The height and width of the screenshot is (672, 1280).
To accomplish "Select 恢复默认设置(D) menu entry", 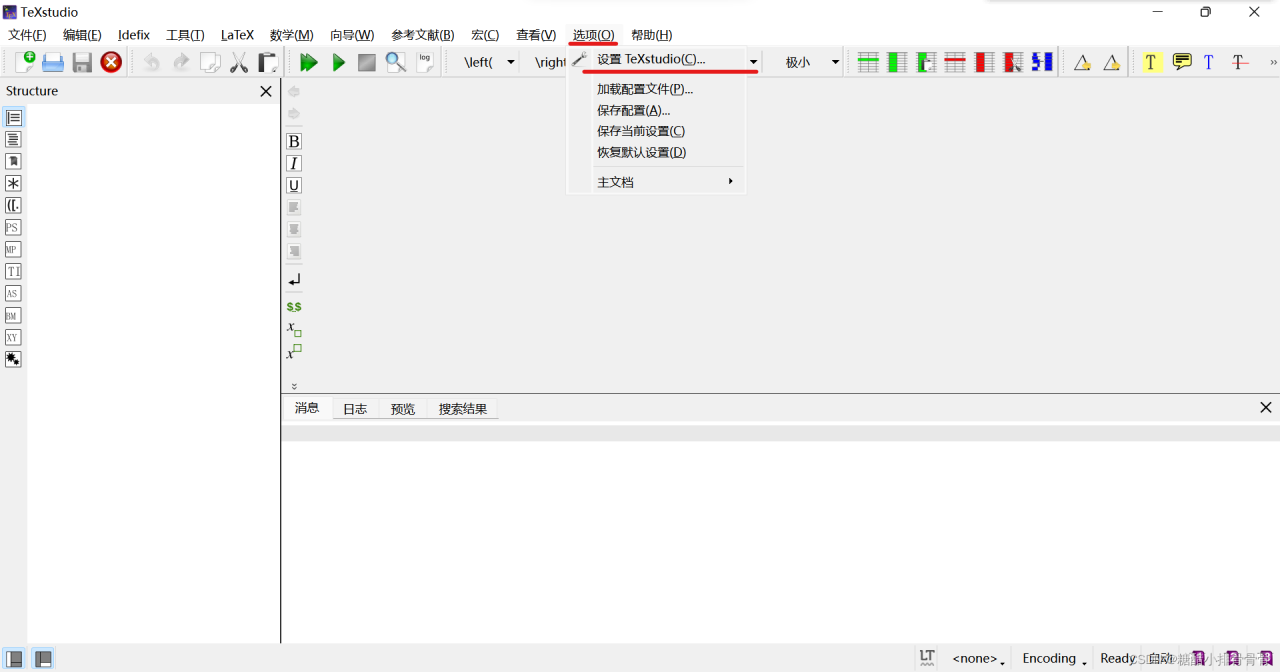I will coord(657,152).
